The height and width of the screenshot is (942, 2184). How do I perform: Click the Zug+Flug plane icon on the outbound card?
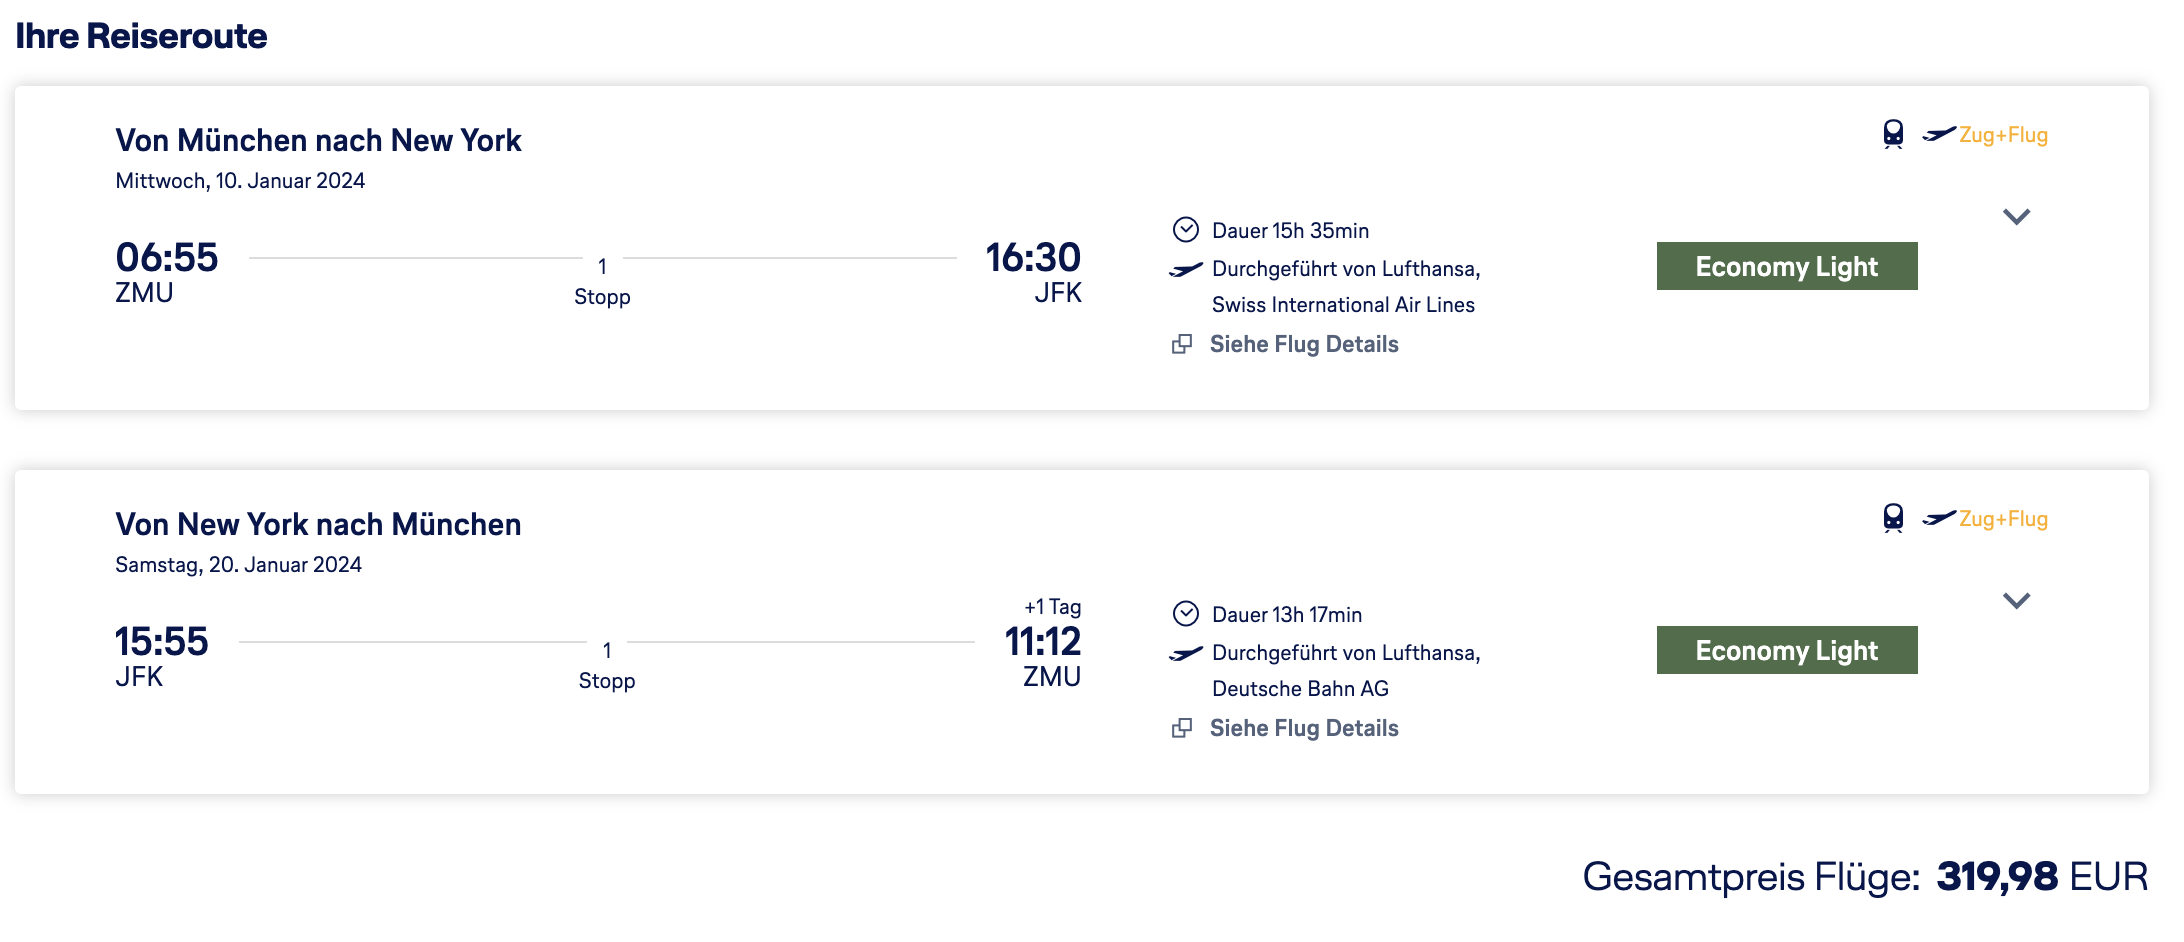tap(1939, 134)
